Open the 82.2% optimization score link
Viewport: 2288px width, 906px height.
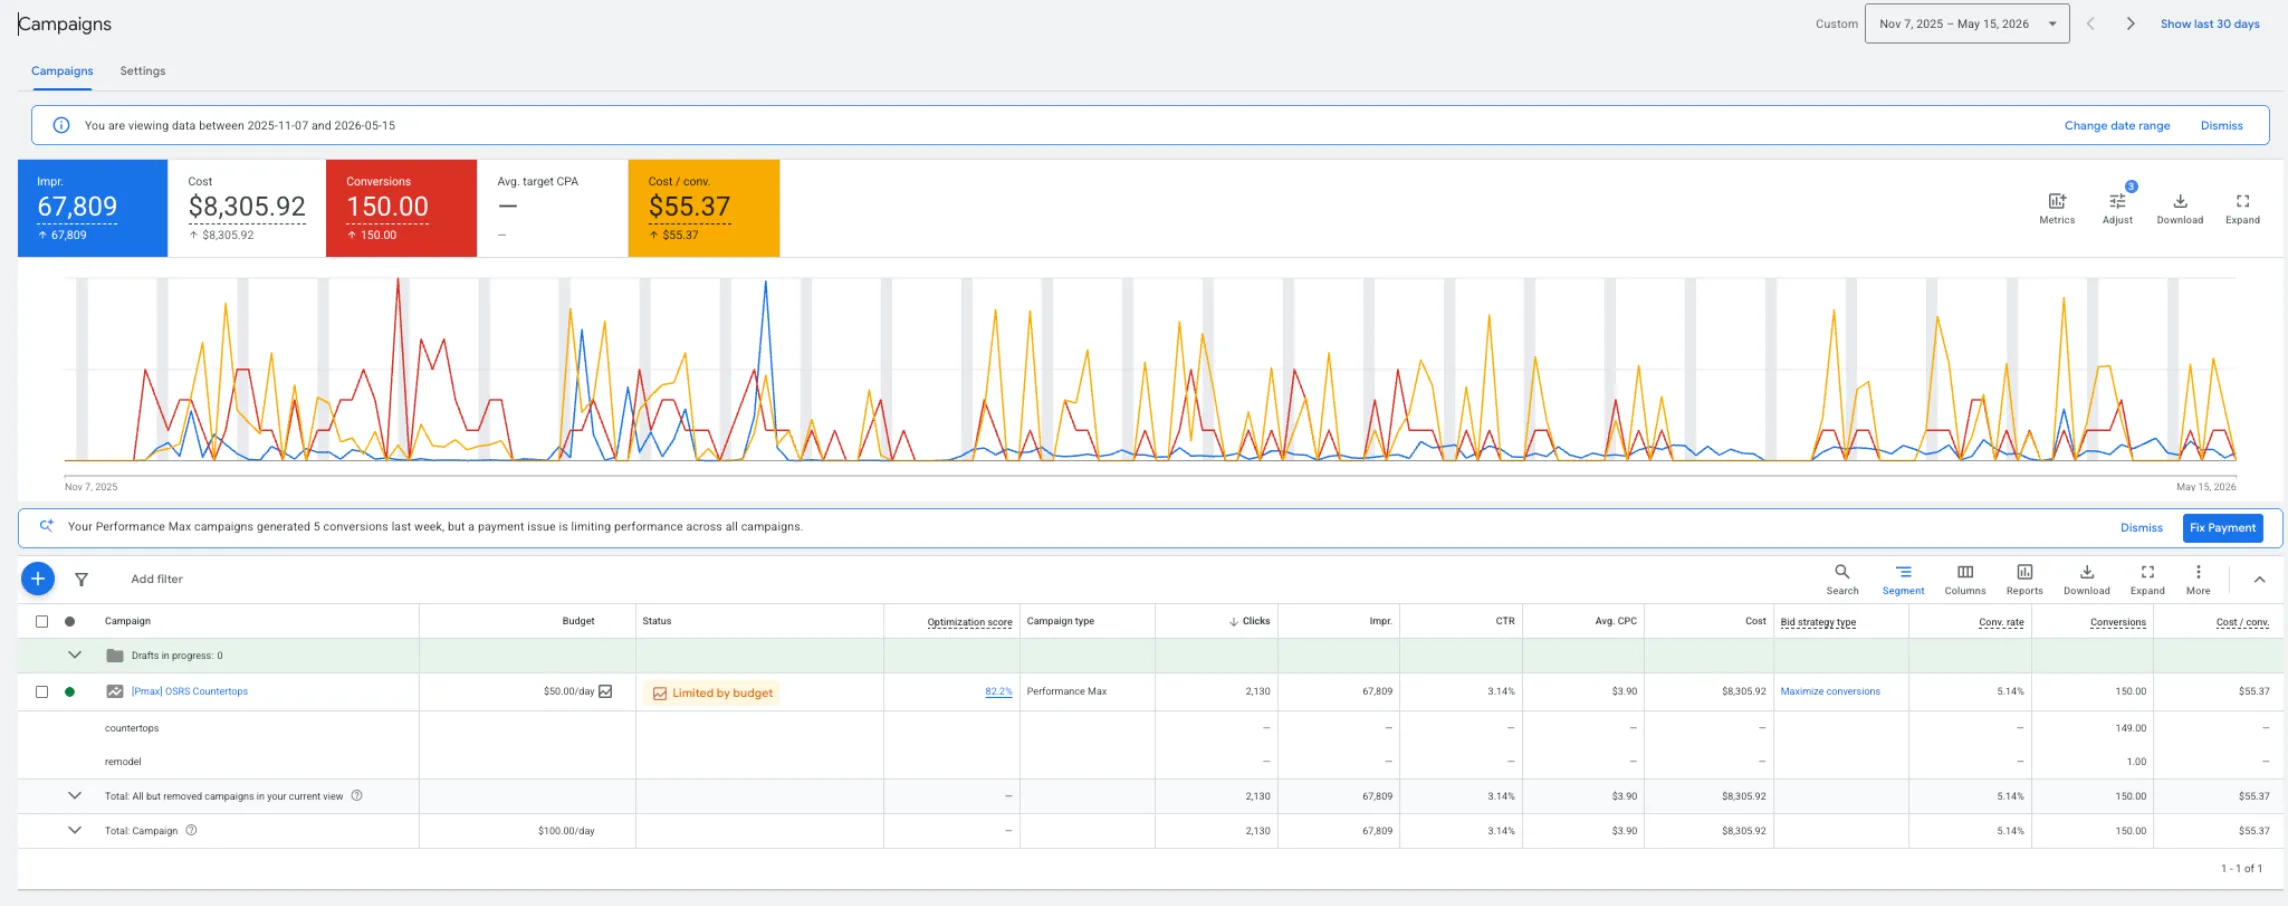click(x=998, y=691)
